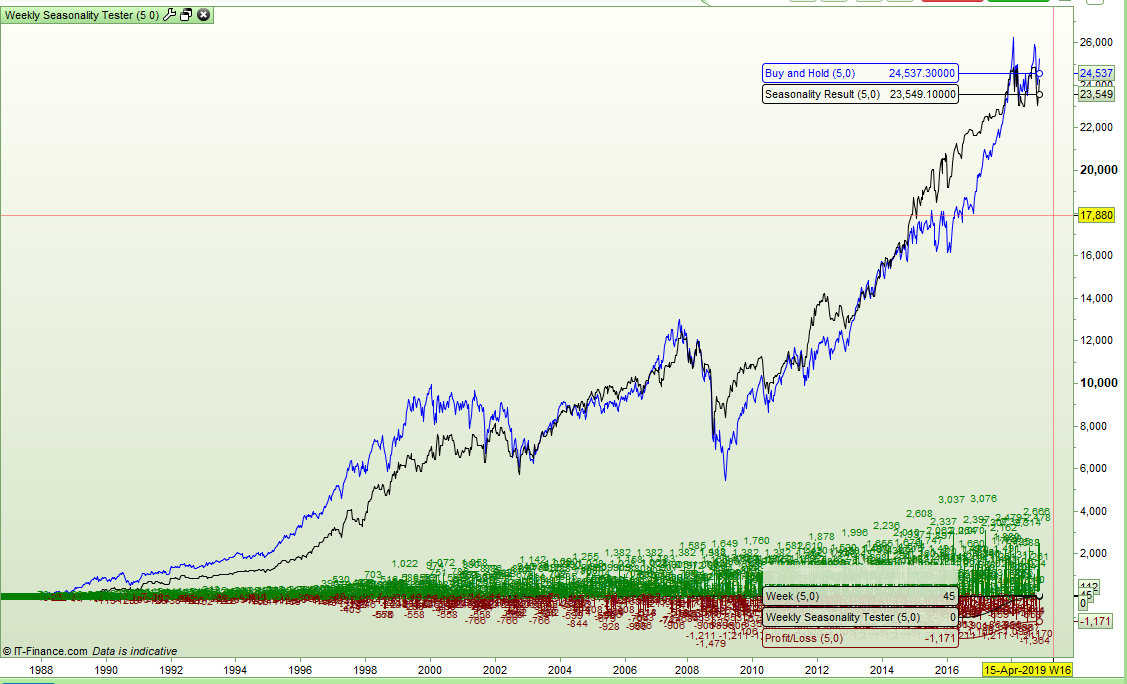Click the 26,000 price scale label
Image resolution: width=1127 pixels, height=684 pixels.
click(x=1097, y=42)
